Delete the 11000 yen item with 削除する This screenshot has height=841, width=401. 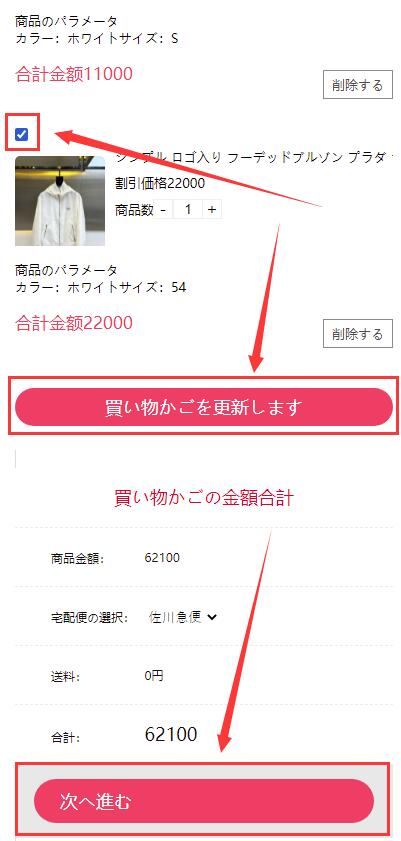[358, 85]
